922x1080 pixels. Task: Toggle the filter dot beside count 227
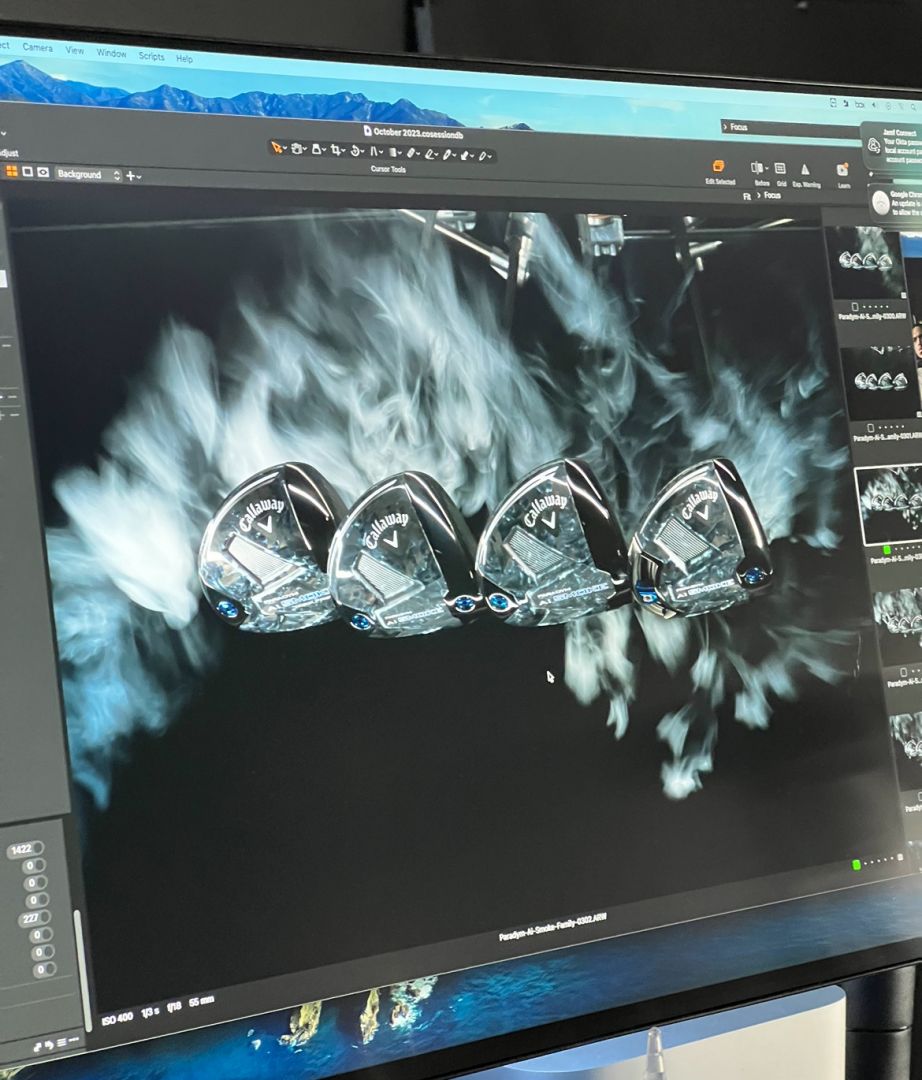tap(45, 917)
